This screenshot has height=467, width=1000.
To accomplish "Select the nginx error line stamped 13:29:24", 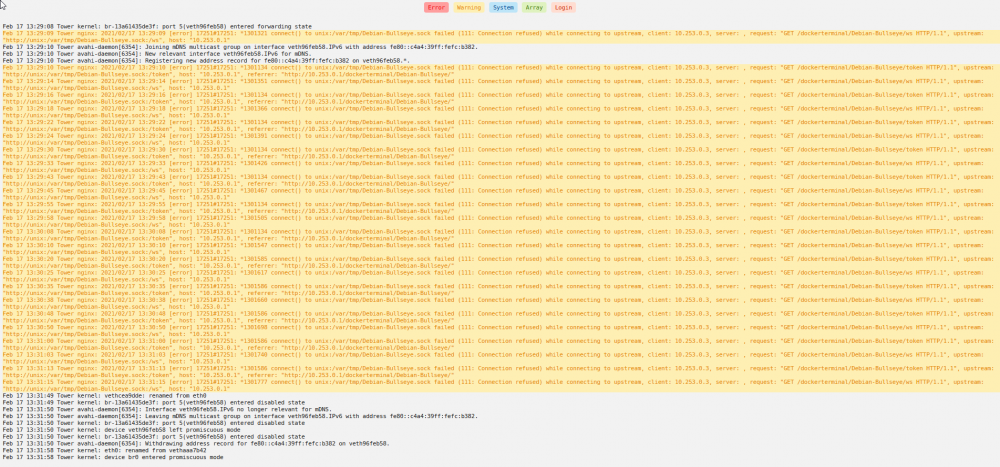I will pos(500,139).
